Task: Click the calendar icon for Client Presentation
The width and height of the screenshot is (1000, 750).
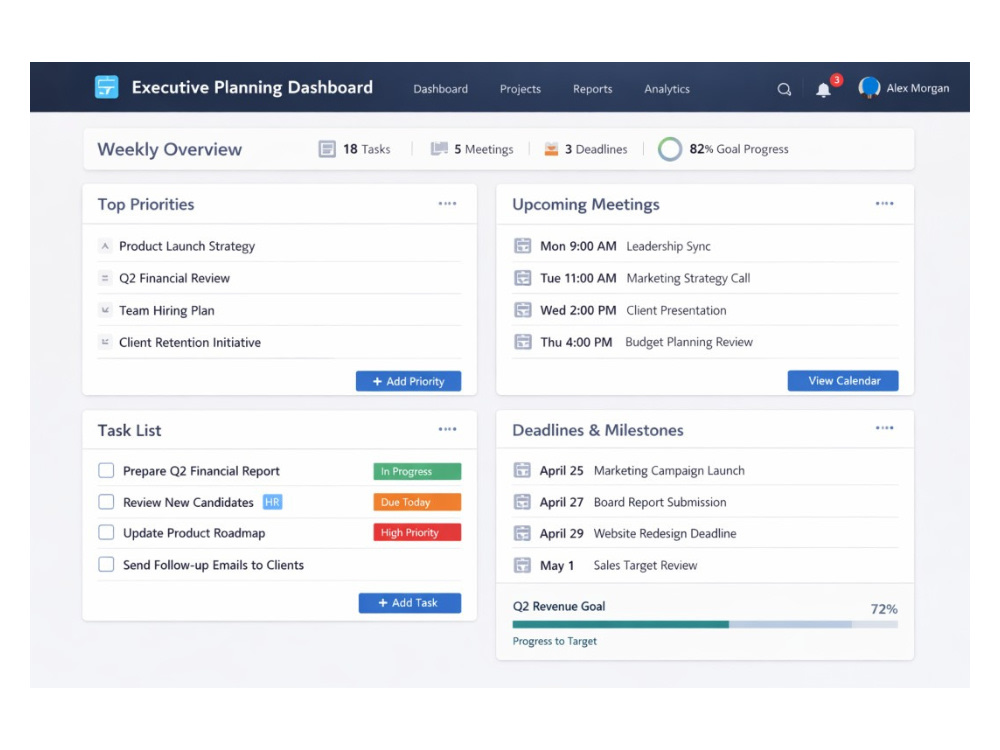Action: (x=522, y=310)
